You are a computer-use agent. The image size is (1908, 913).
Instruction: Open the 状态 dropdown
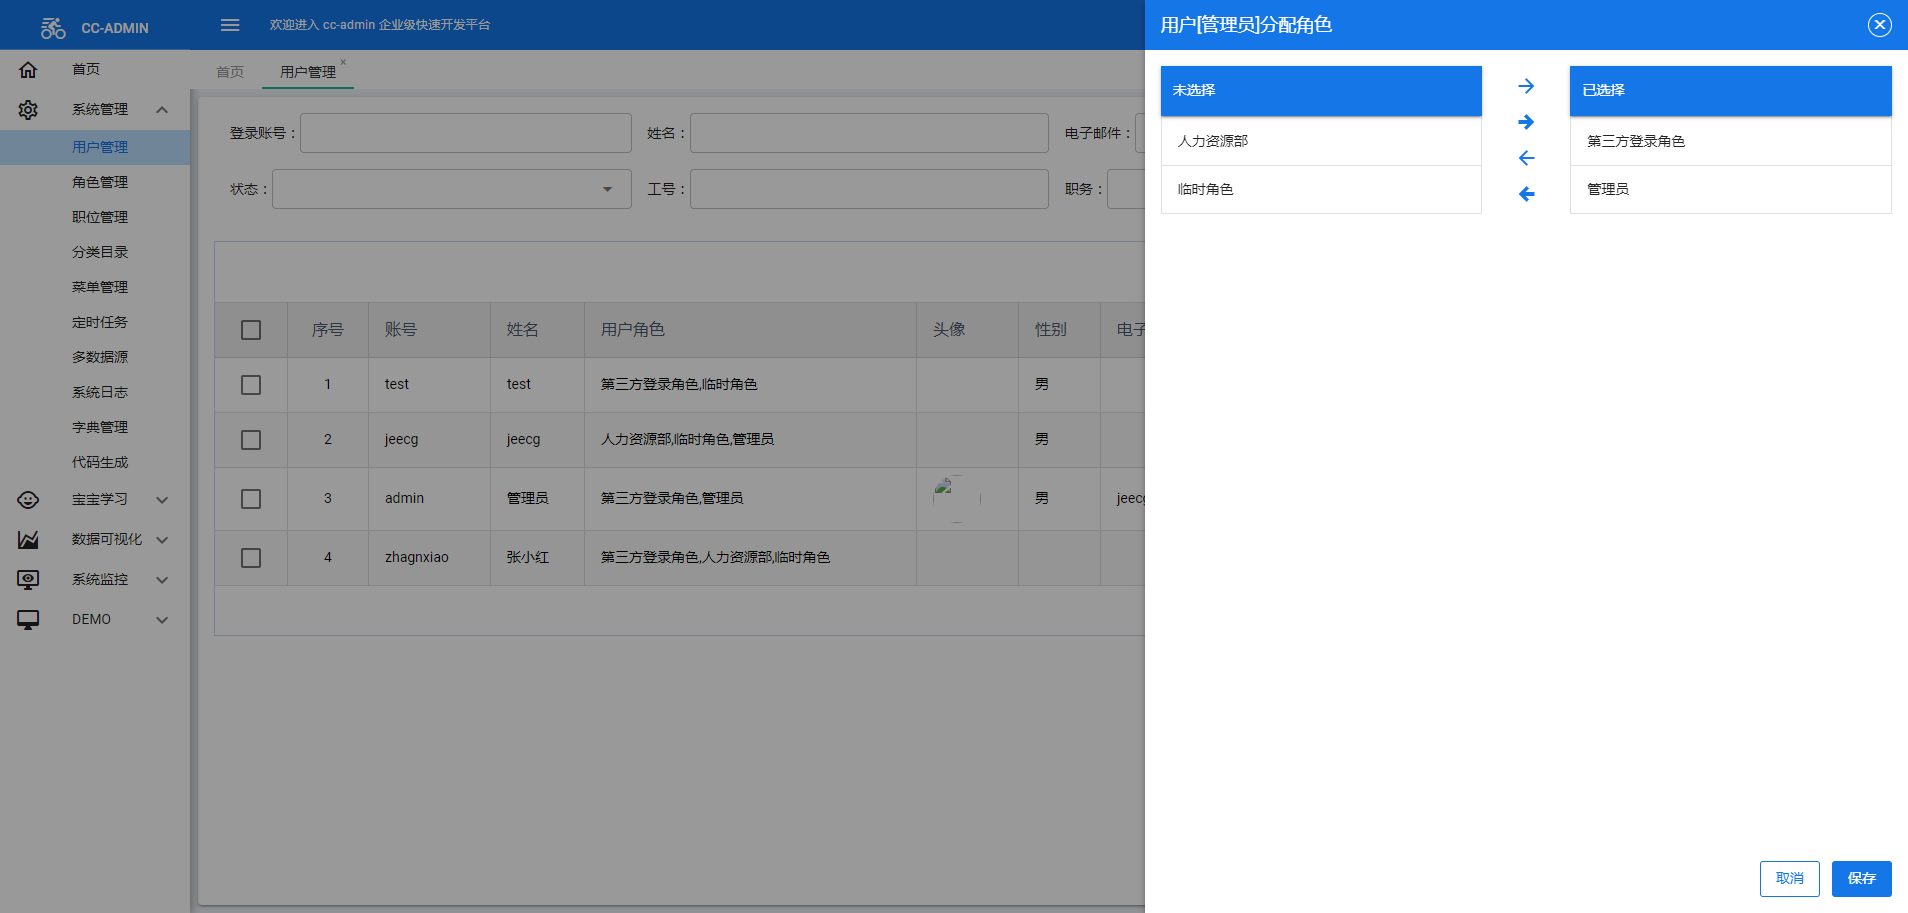tap(452, 189)
